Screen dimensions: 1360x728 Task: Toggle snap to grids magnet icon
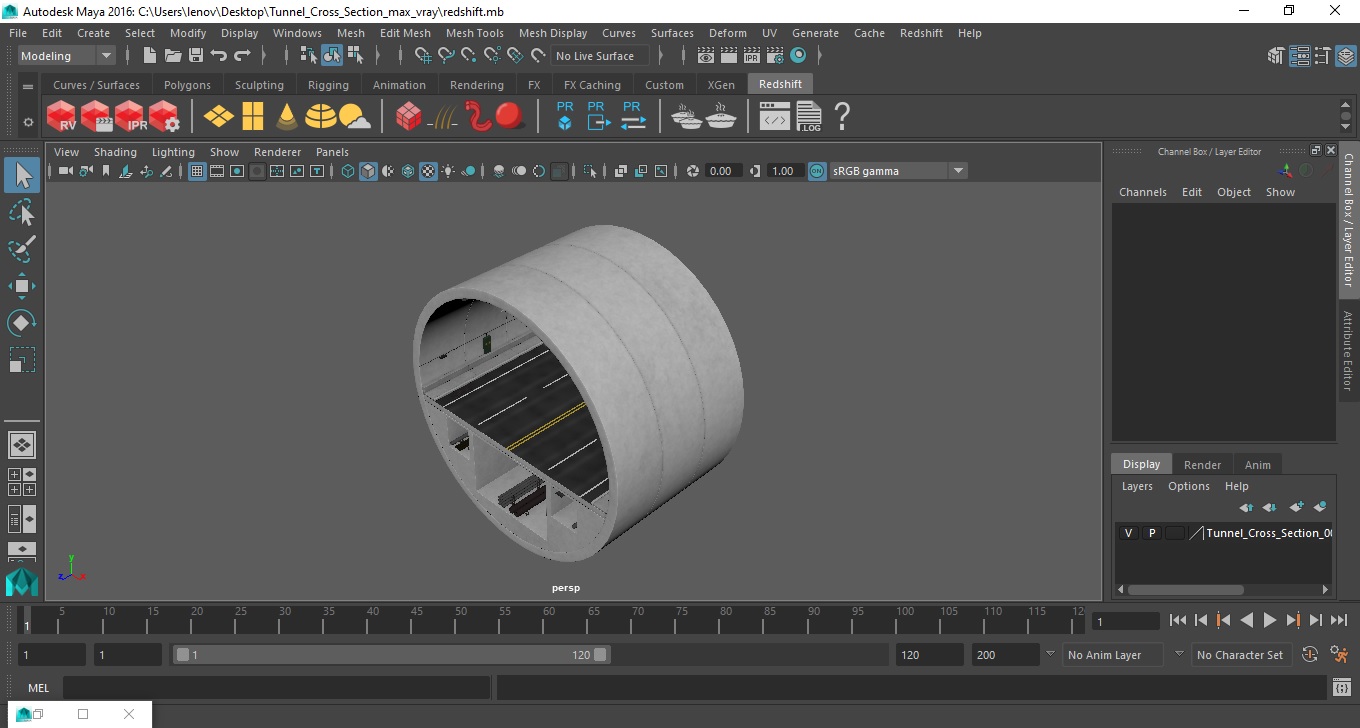click(x=423, y=56)
